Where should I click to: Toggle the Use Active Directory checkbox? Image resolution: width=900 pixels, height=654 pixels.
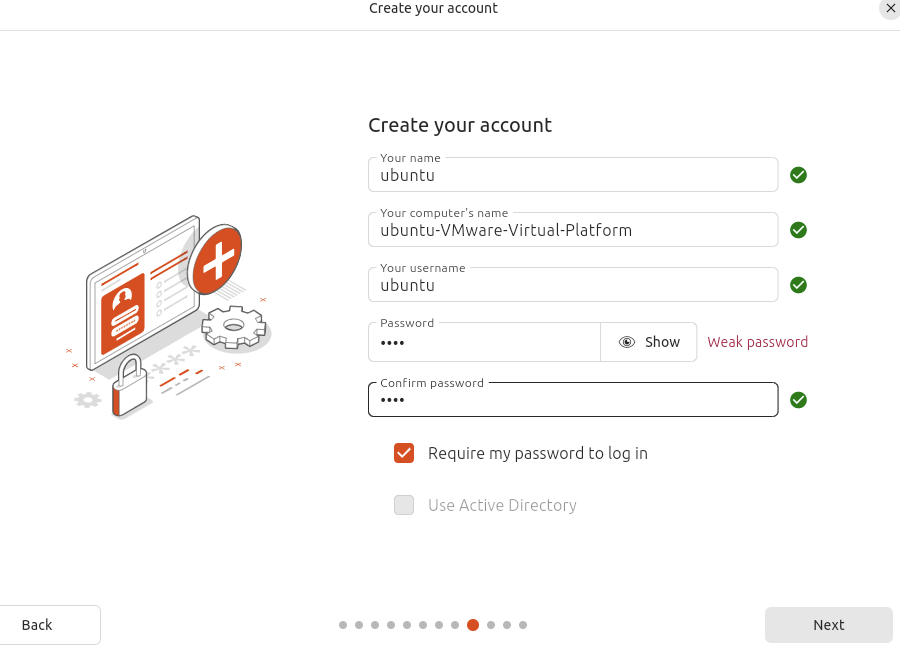pyautogui.click(x=404, y=505)
